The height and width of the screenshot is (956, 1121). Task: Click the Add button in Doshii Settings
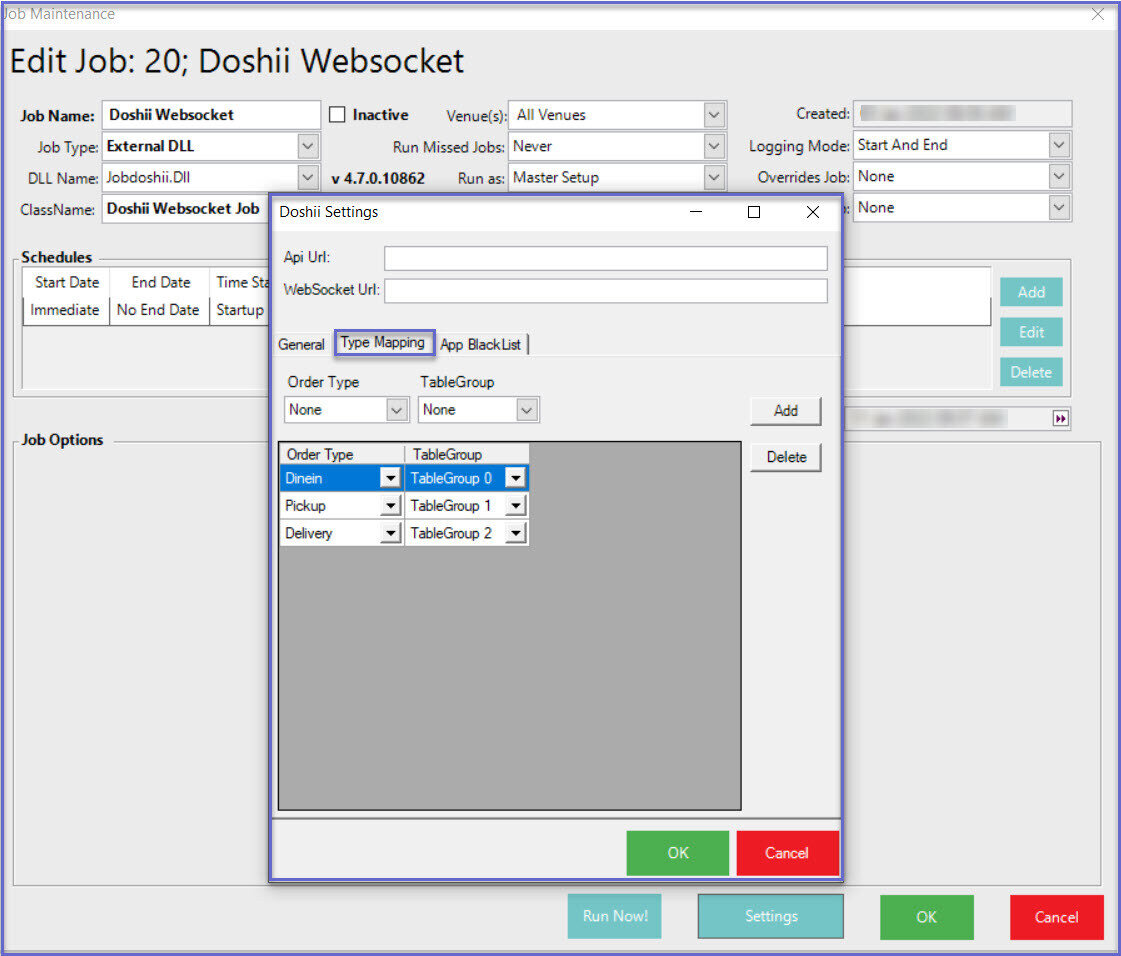coord(786,410)
